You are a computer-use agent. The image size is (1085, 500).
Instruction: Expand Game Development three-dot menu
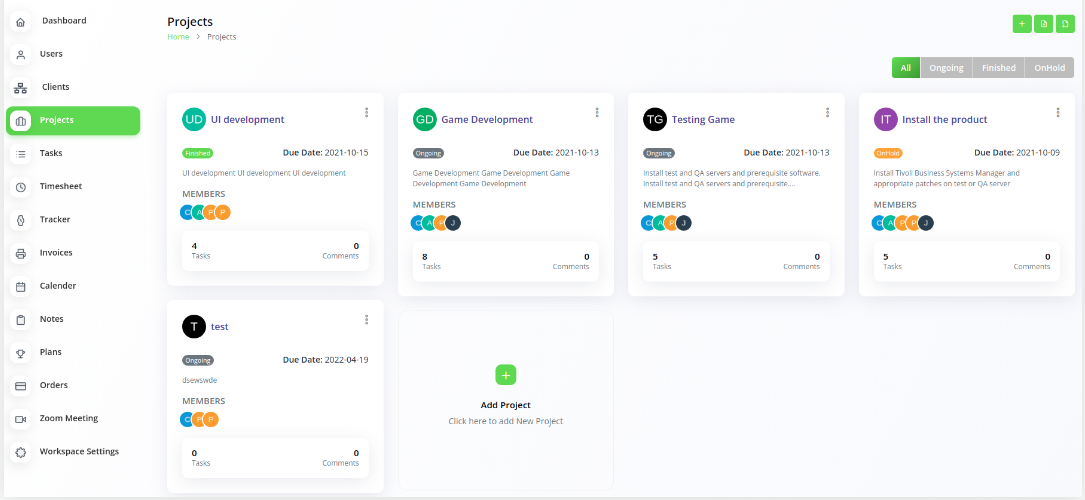[597, 113]
